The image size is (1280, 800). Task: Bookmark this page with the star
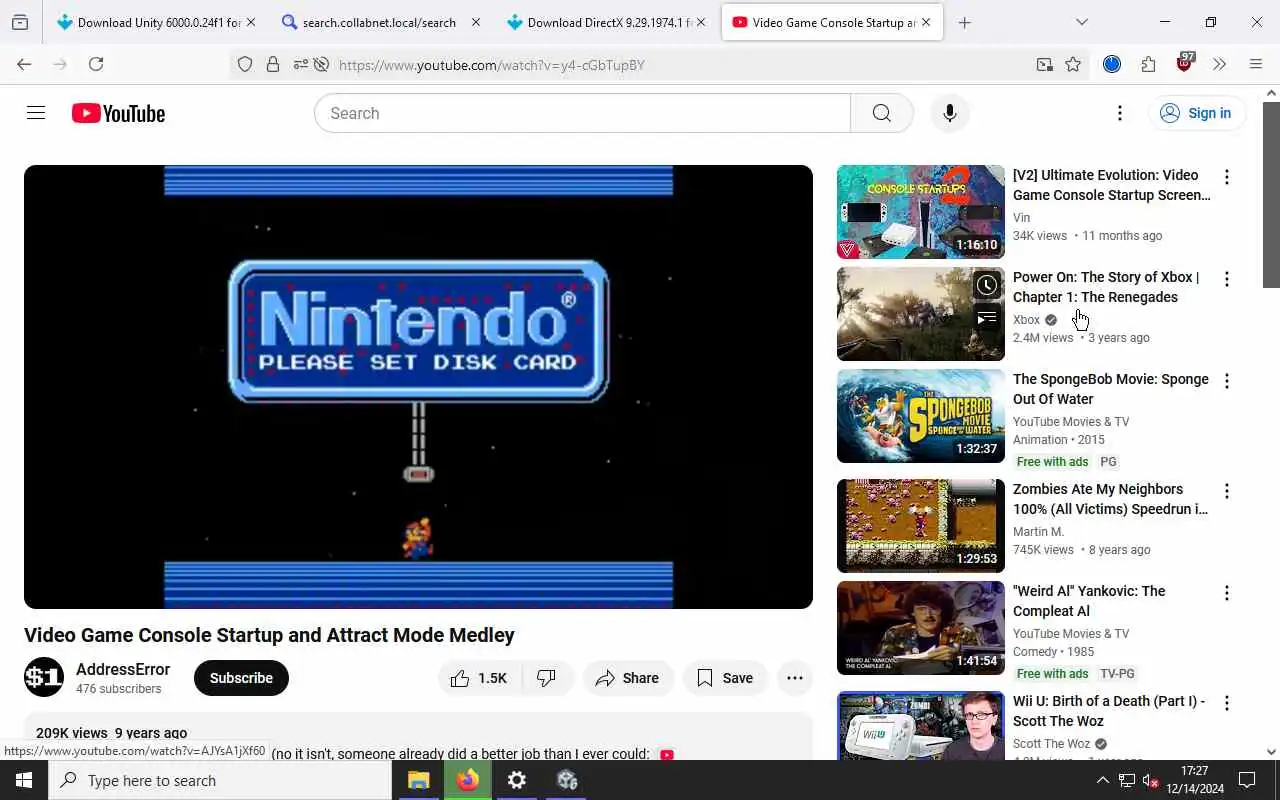point(1073,65)
